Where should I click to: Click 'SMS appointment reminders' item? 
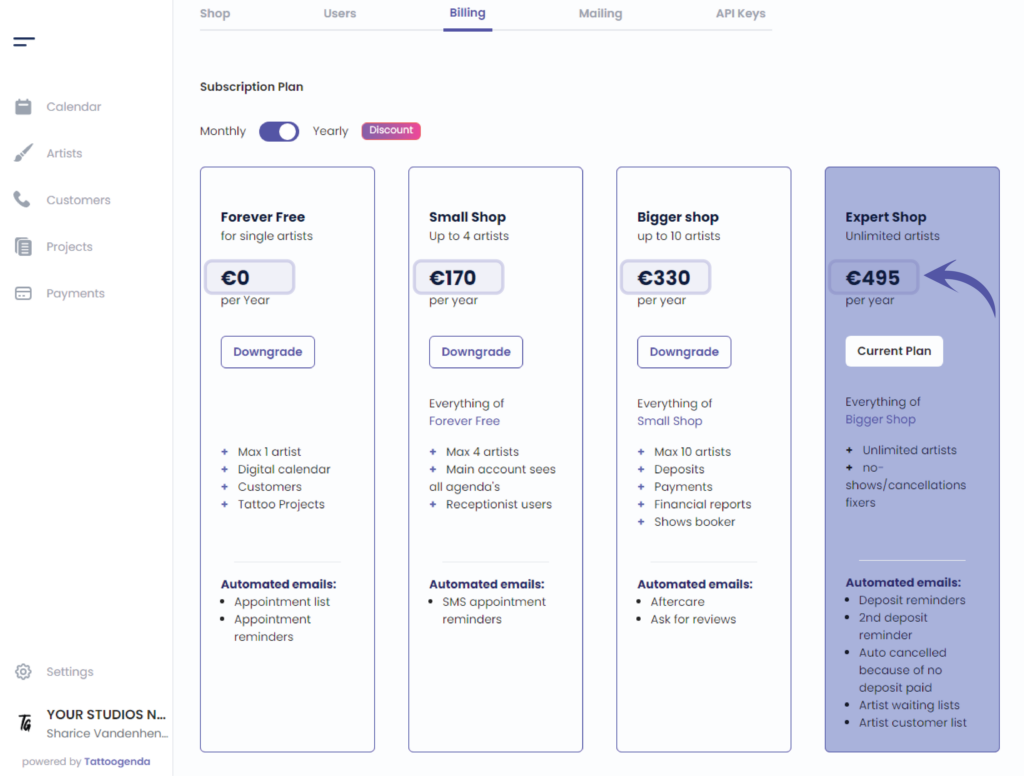tap(494, 611)
